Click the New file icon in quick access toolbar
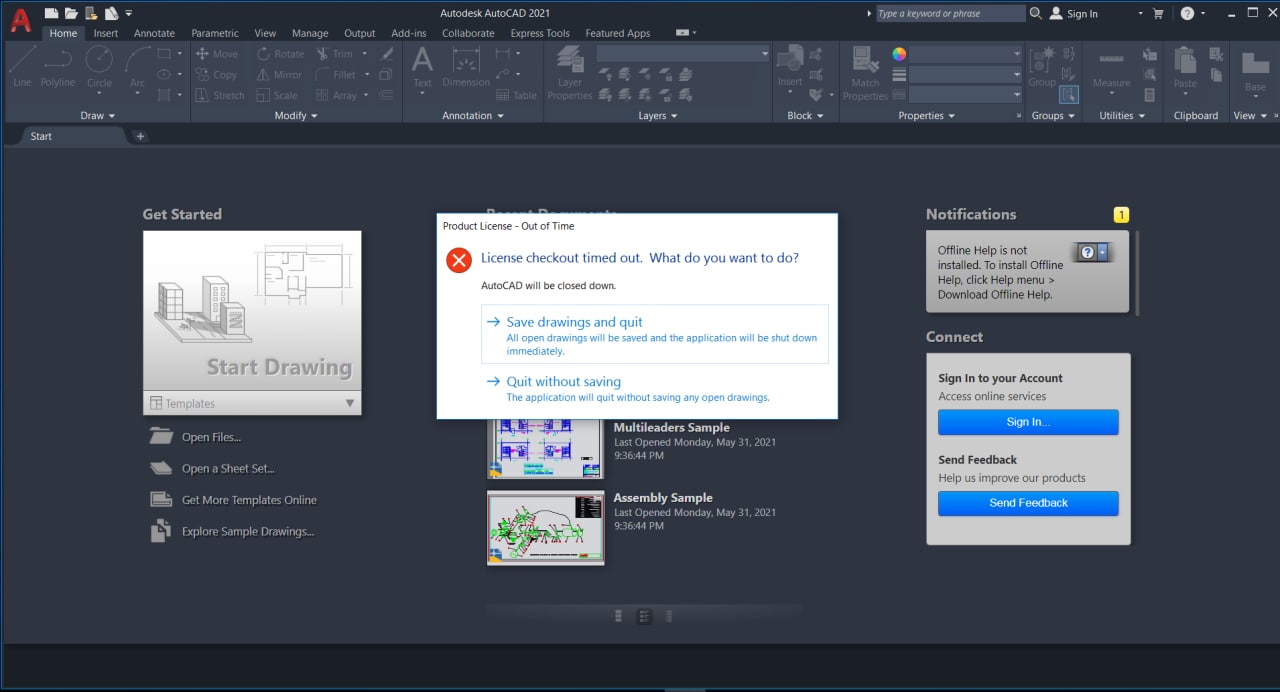 pyautogui.click(x=51, y=13)
